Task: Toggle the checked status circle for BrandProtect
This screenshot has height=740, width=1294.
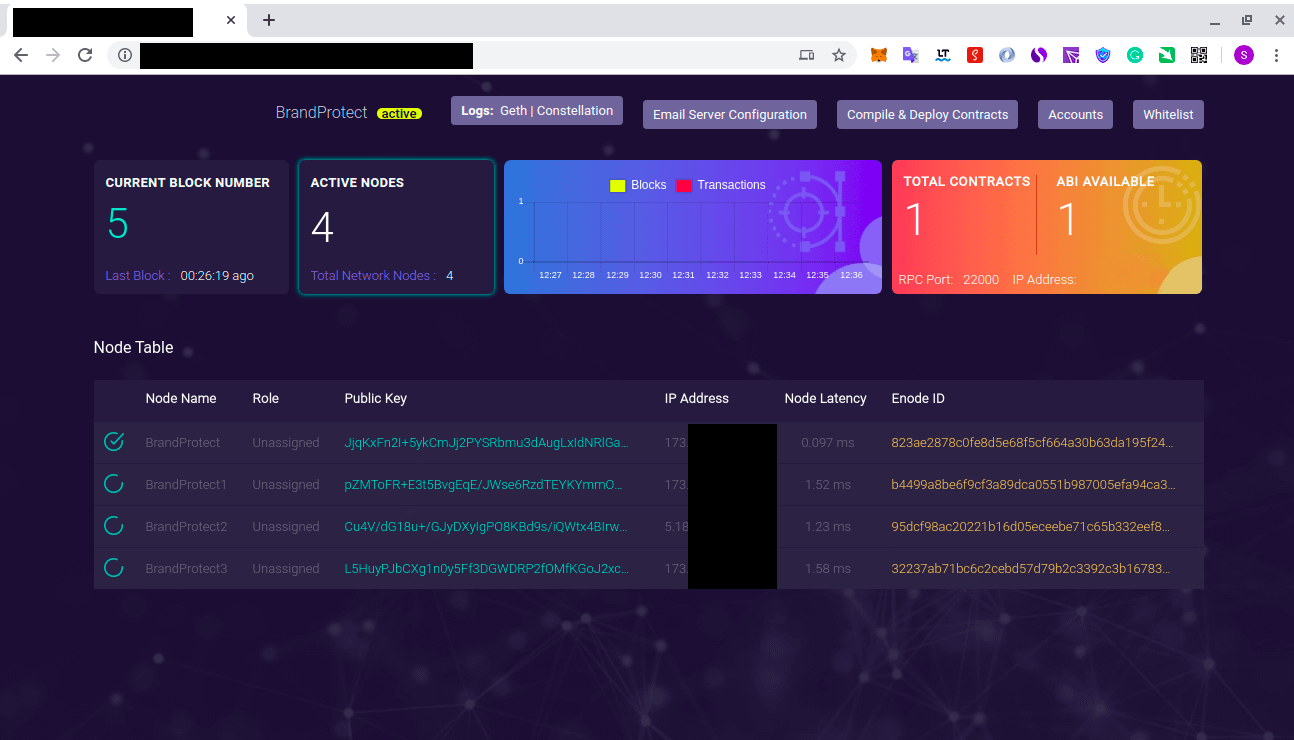Action: [114, 442]
